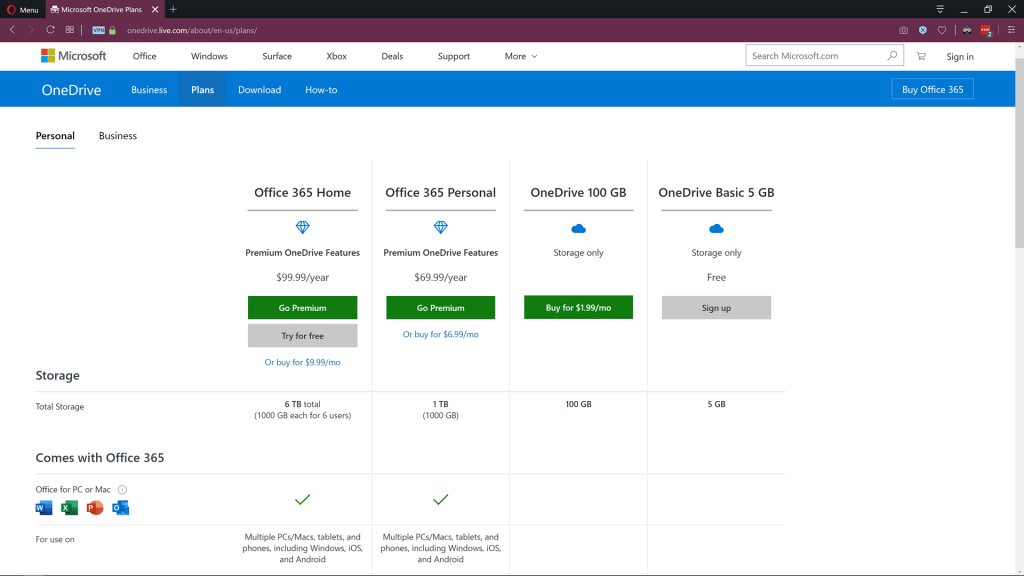Click the onedrive.live.com address bar
The image size is (1024, 576).
(192, 30)
